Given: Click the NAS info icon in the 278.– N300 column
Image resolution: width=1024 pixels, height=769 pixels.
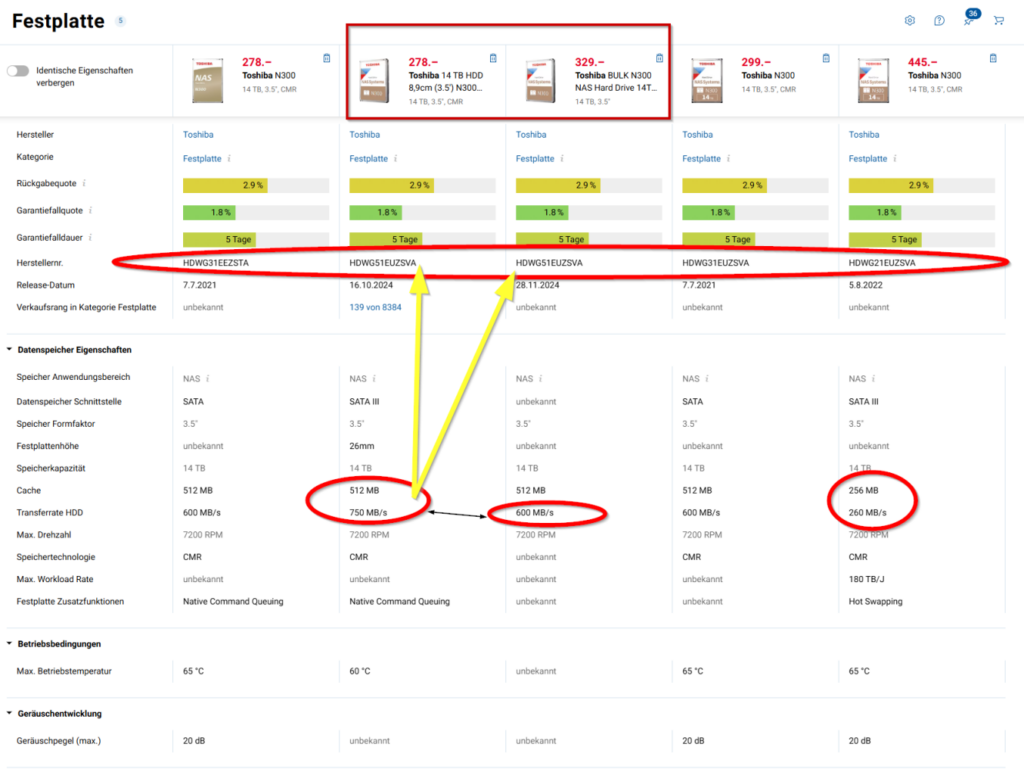Looking at the screenshot, I should [208, 379].
